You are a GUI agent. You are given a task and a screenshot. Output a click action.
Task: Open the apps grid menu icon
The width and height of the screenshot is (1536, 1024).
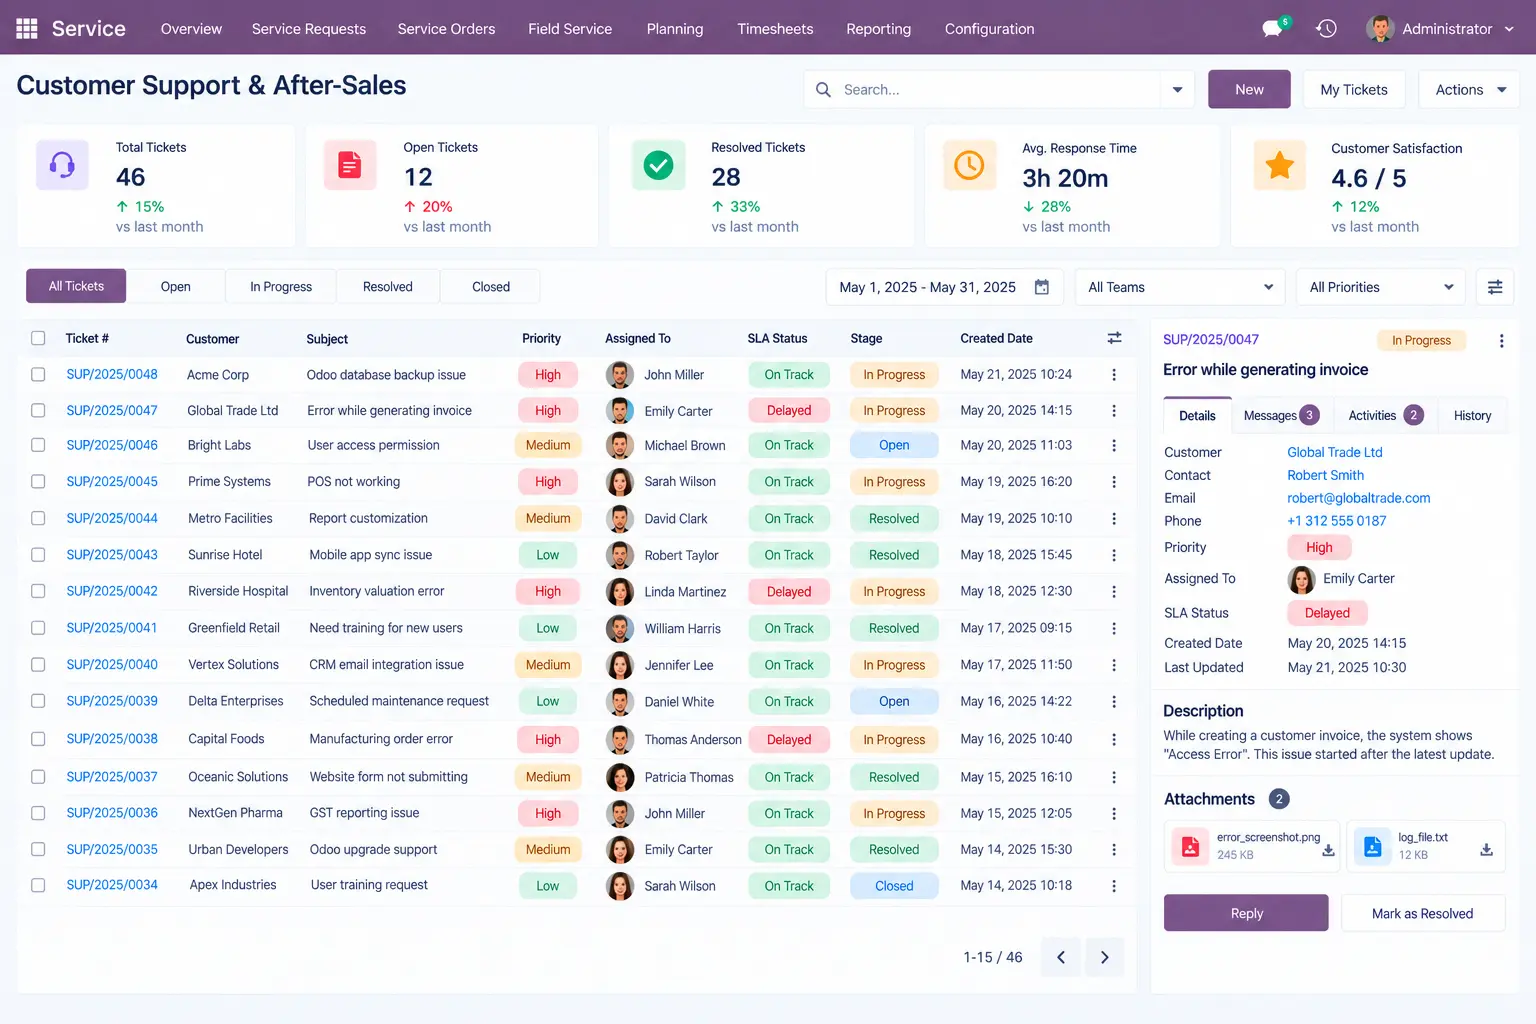coord(27,28)
